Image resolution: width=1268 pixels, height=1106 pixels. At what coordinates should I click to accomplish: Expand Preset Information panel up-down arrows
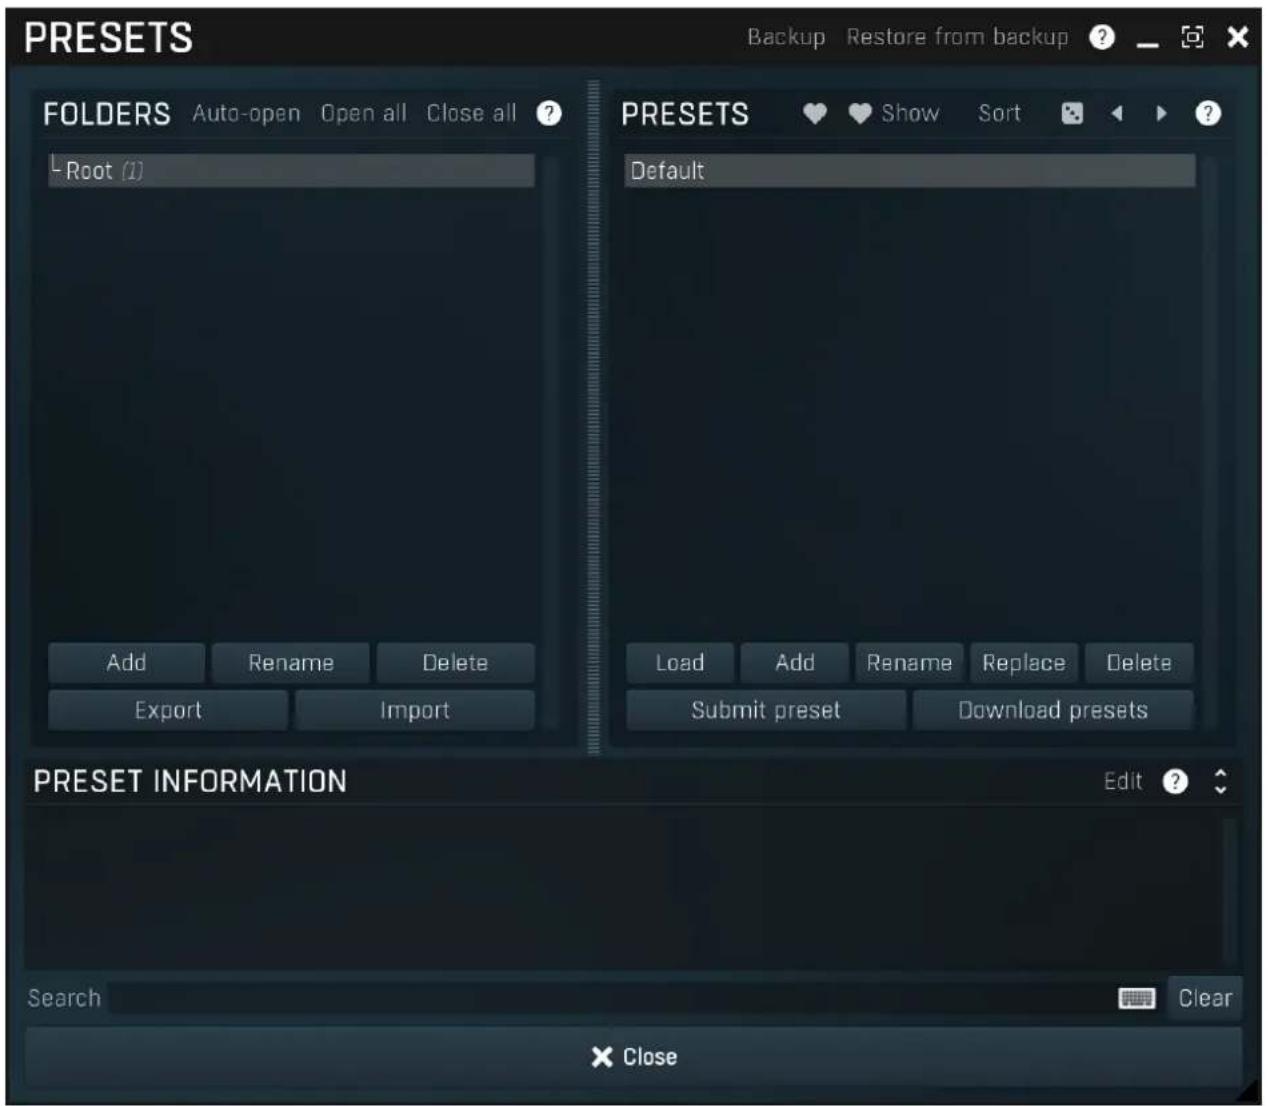[1220, 781]
